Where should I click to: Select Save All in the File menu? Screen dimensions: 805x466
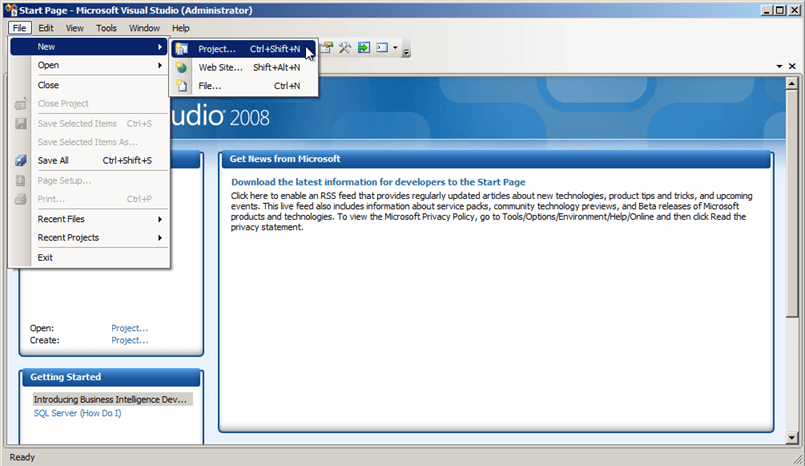point(89,161)
